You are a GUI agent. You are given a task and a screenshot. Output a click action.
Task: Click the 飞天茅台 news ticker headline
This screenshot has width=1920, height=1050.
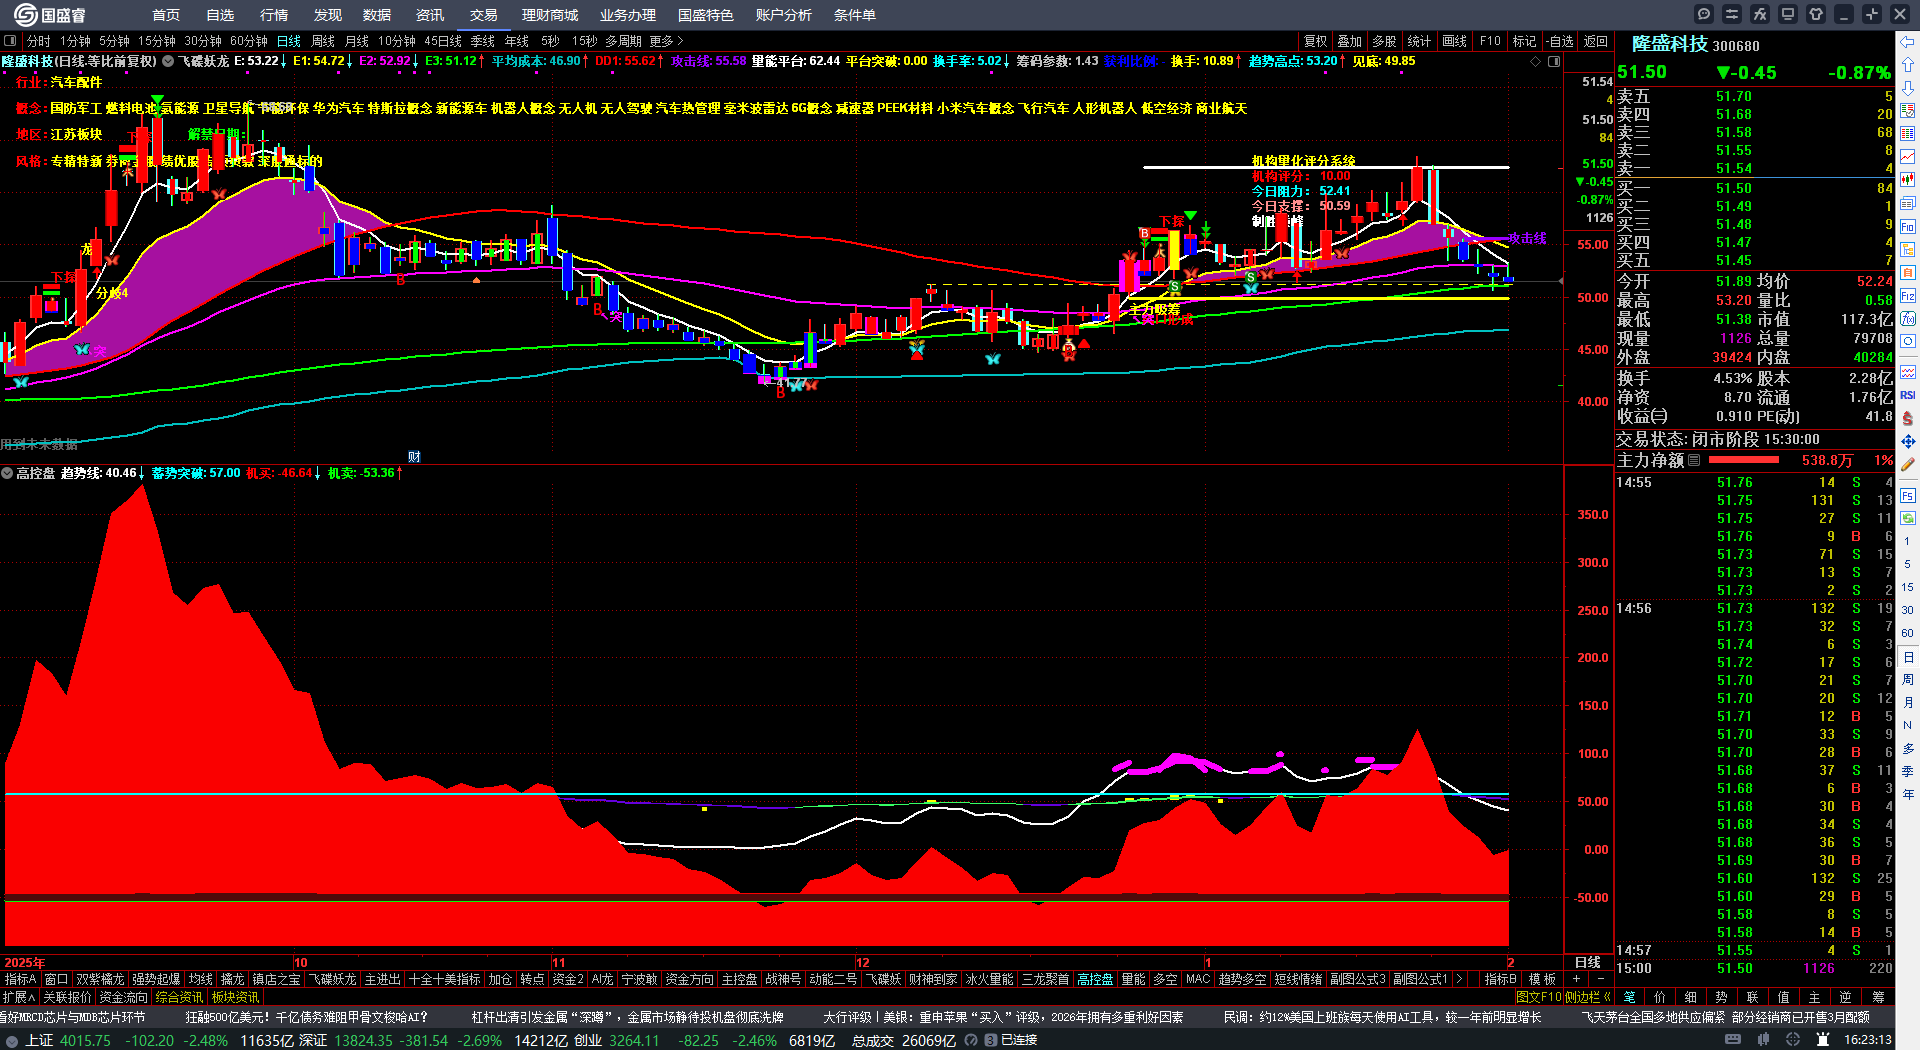[1726, 1017]
